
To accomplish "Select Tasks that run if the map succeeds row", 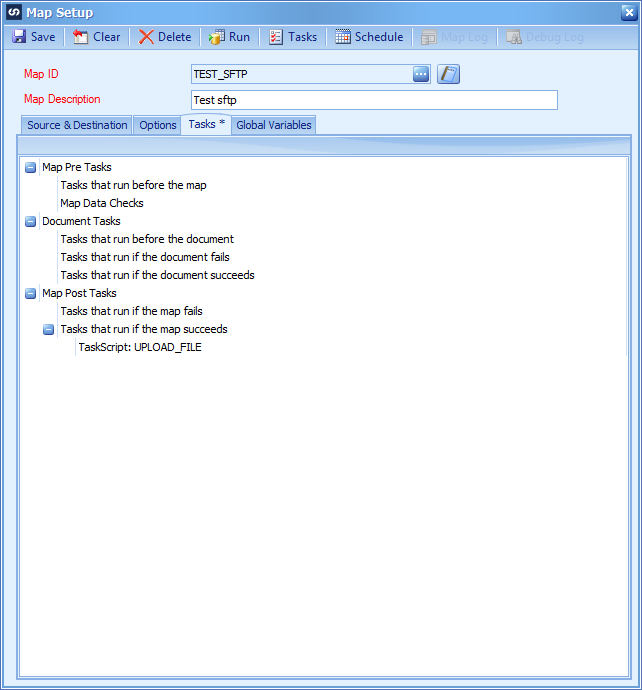I will pyautogui.click(x=144, y=330).
